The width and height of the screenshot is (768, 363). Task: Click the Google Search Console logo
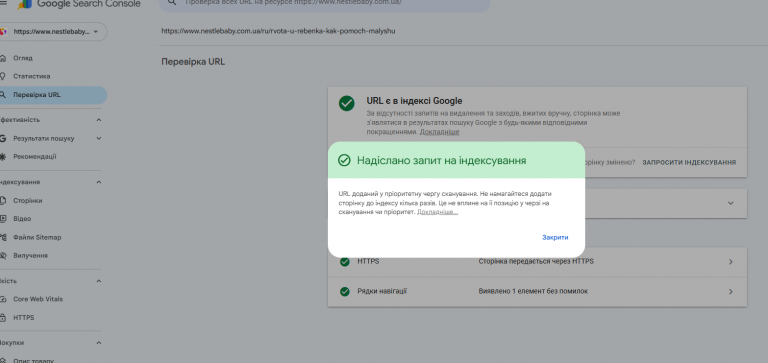(x=79, y=4)
